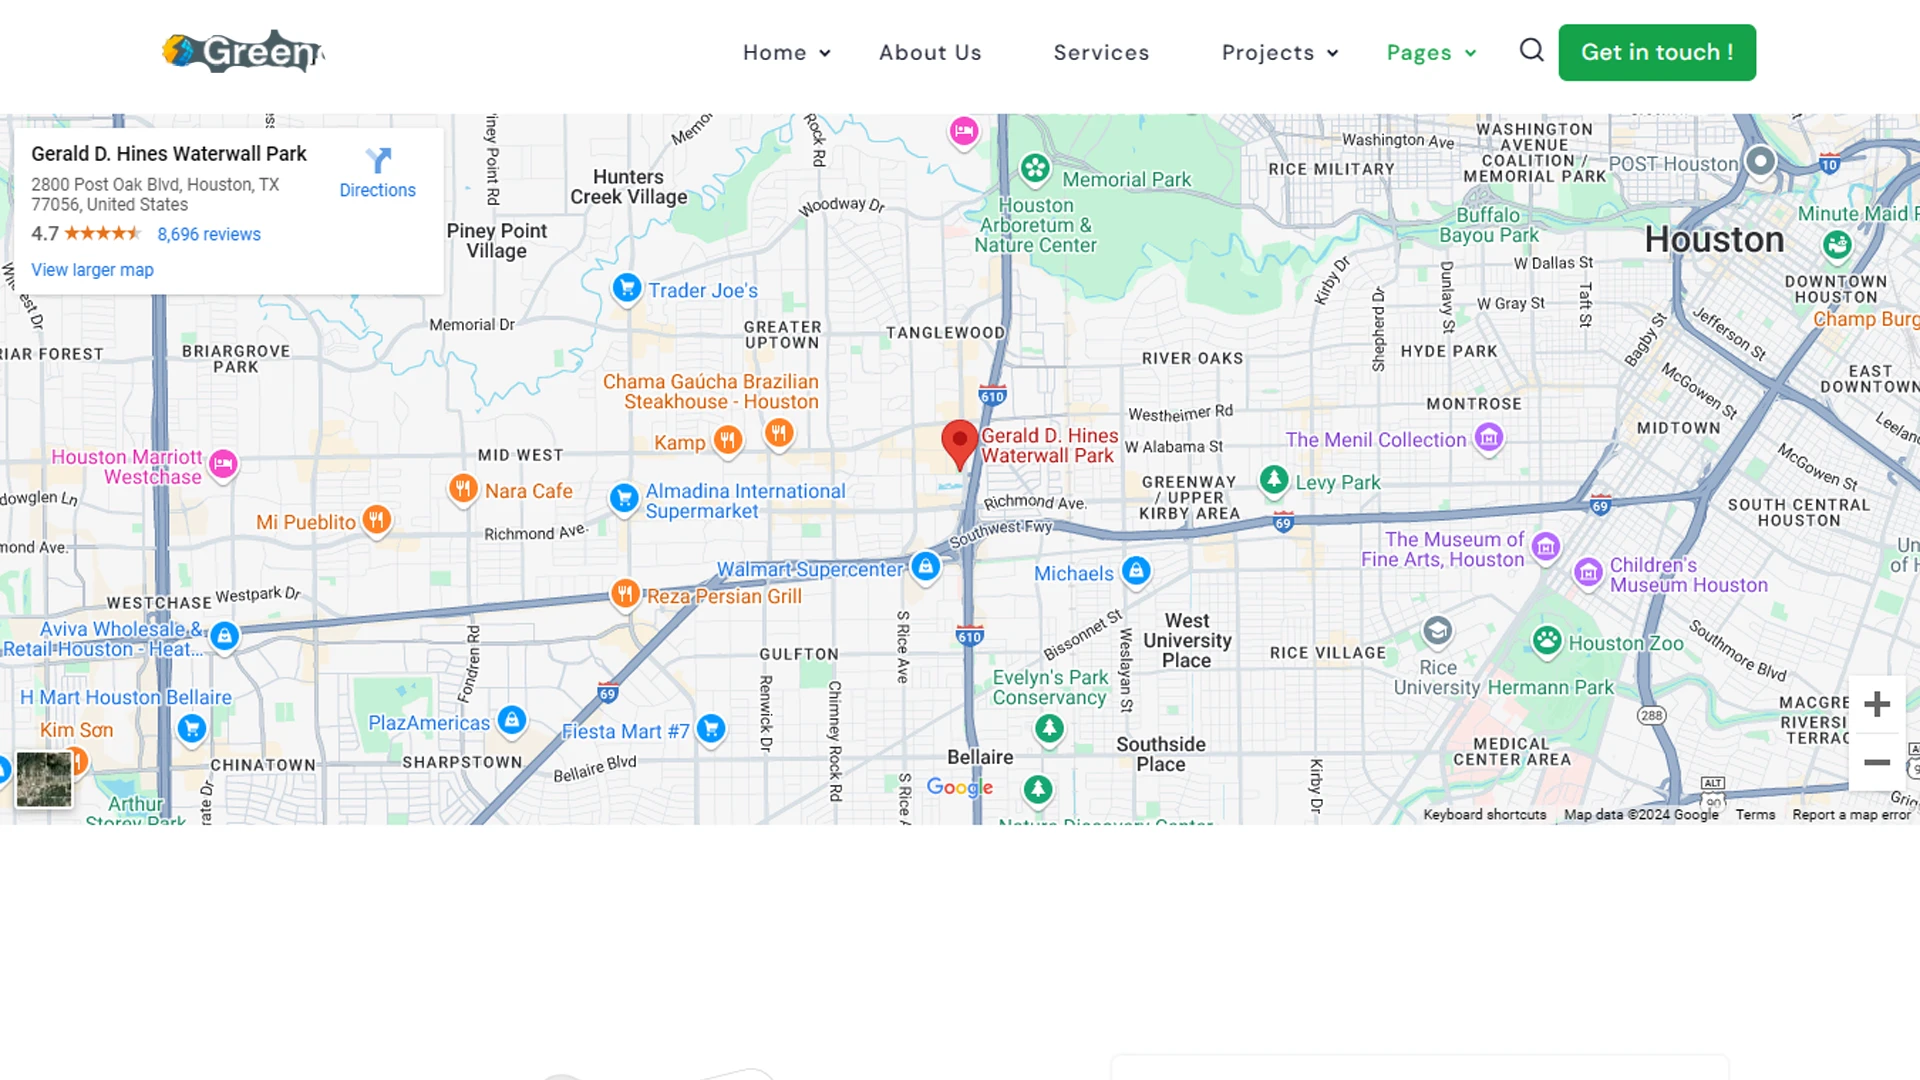Select the POST Houston marker icon
1920x1080 pixels.
1760,161
